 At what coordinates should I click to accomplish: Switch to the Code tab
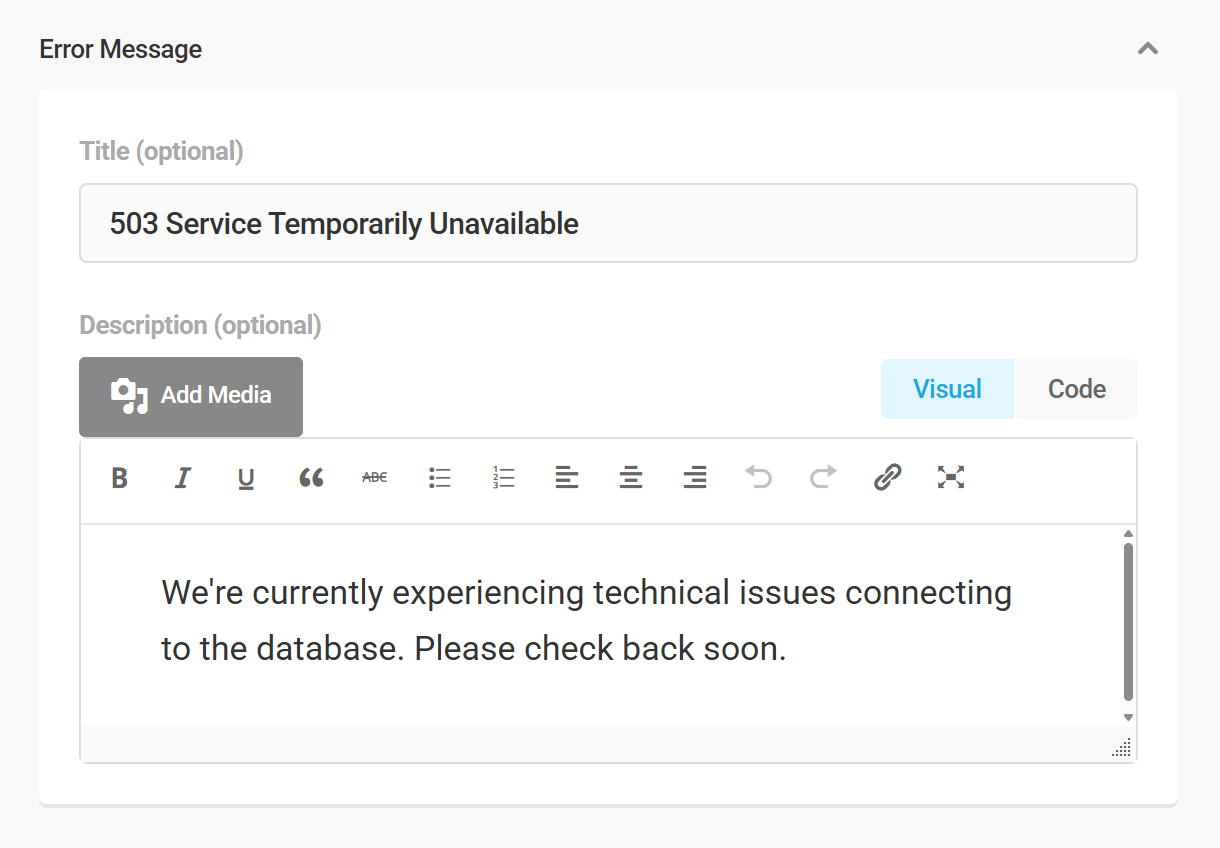click(1076, 389)
